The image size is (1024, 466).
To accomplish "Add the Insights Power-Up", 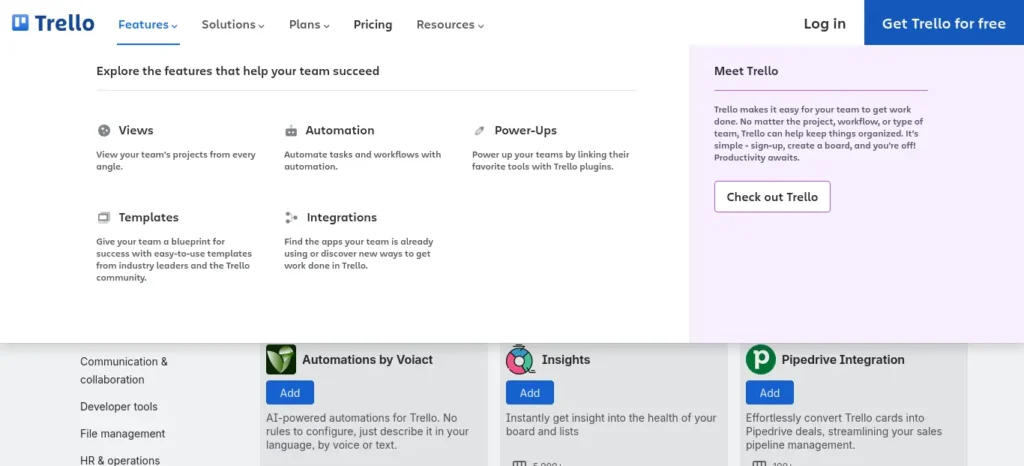I will (x=530, y=393).
